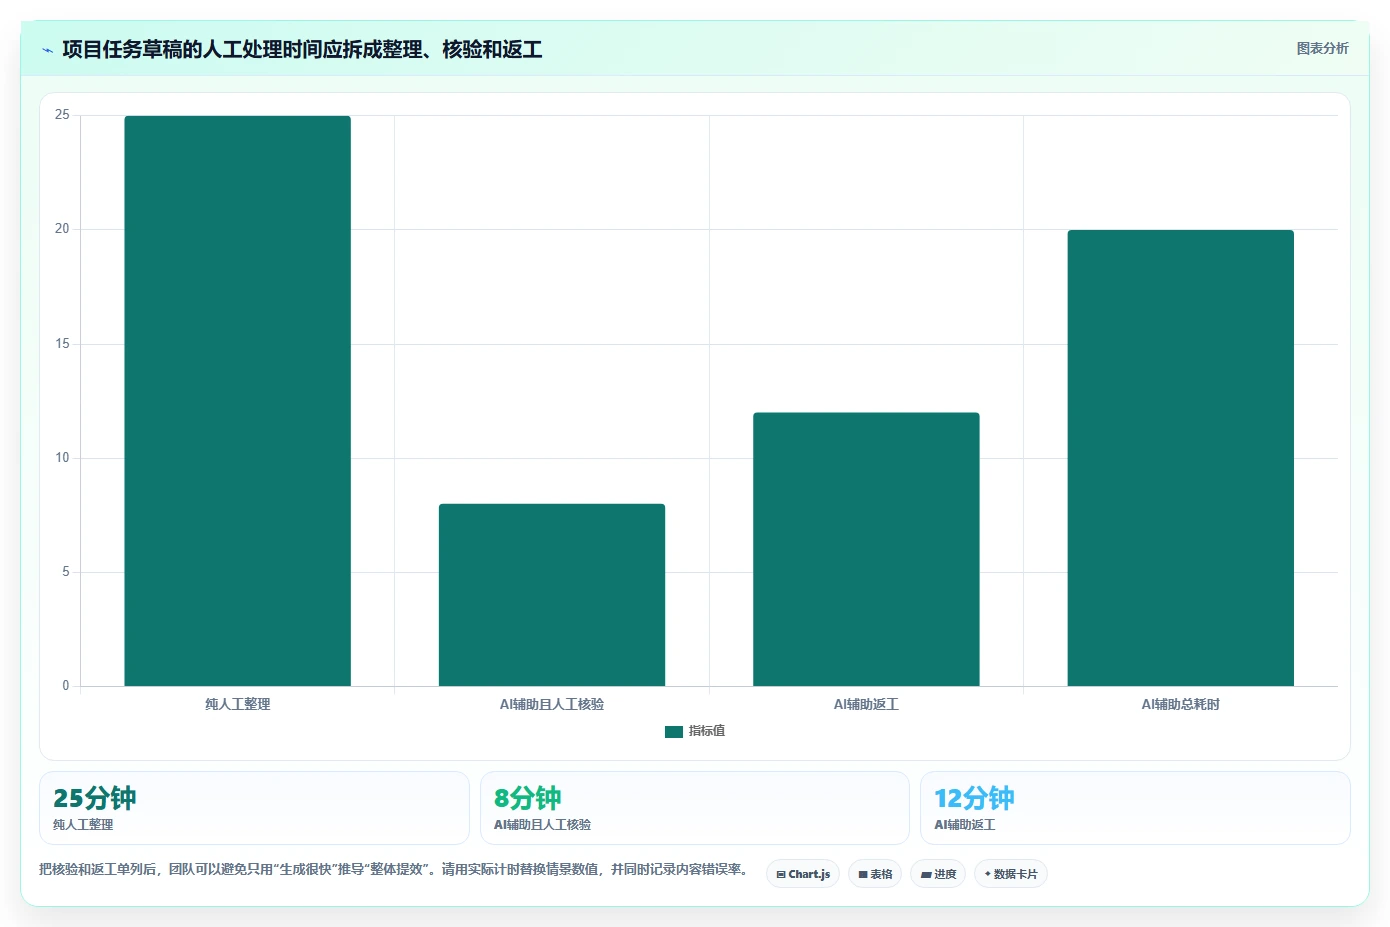Screen dimensions: 1390x927
Task: Click the 数据卡片 tag chip
Action: (1011, 874)
